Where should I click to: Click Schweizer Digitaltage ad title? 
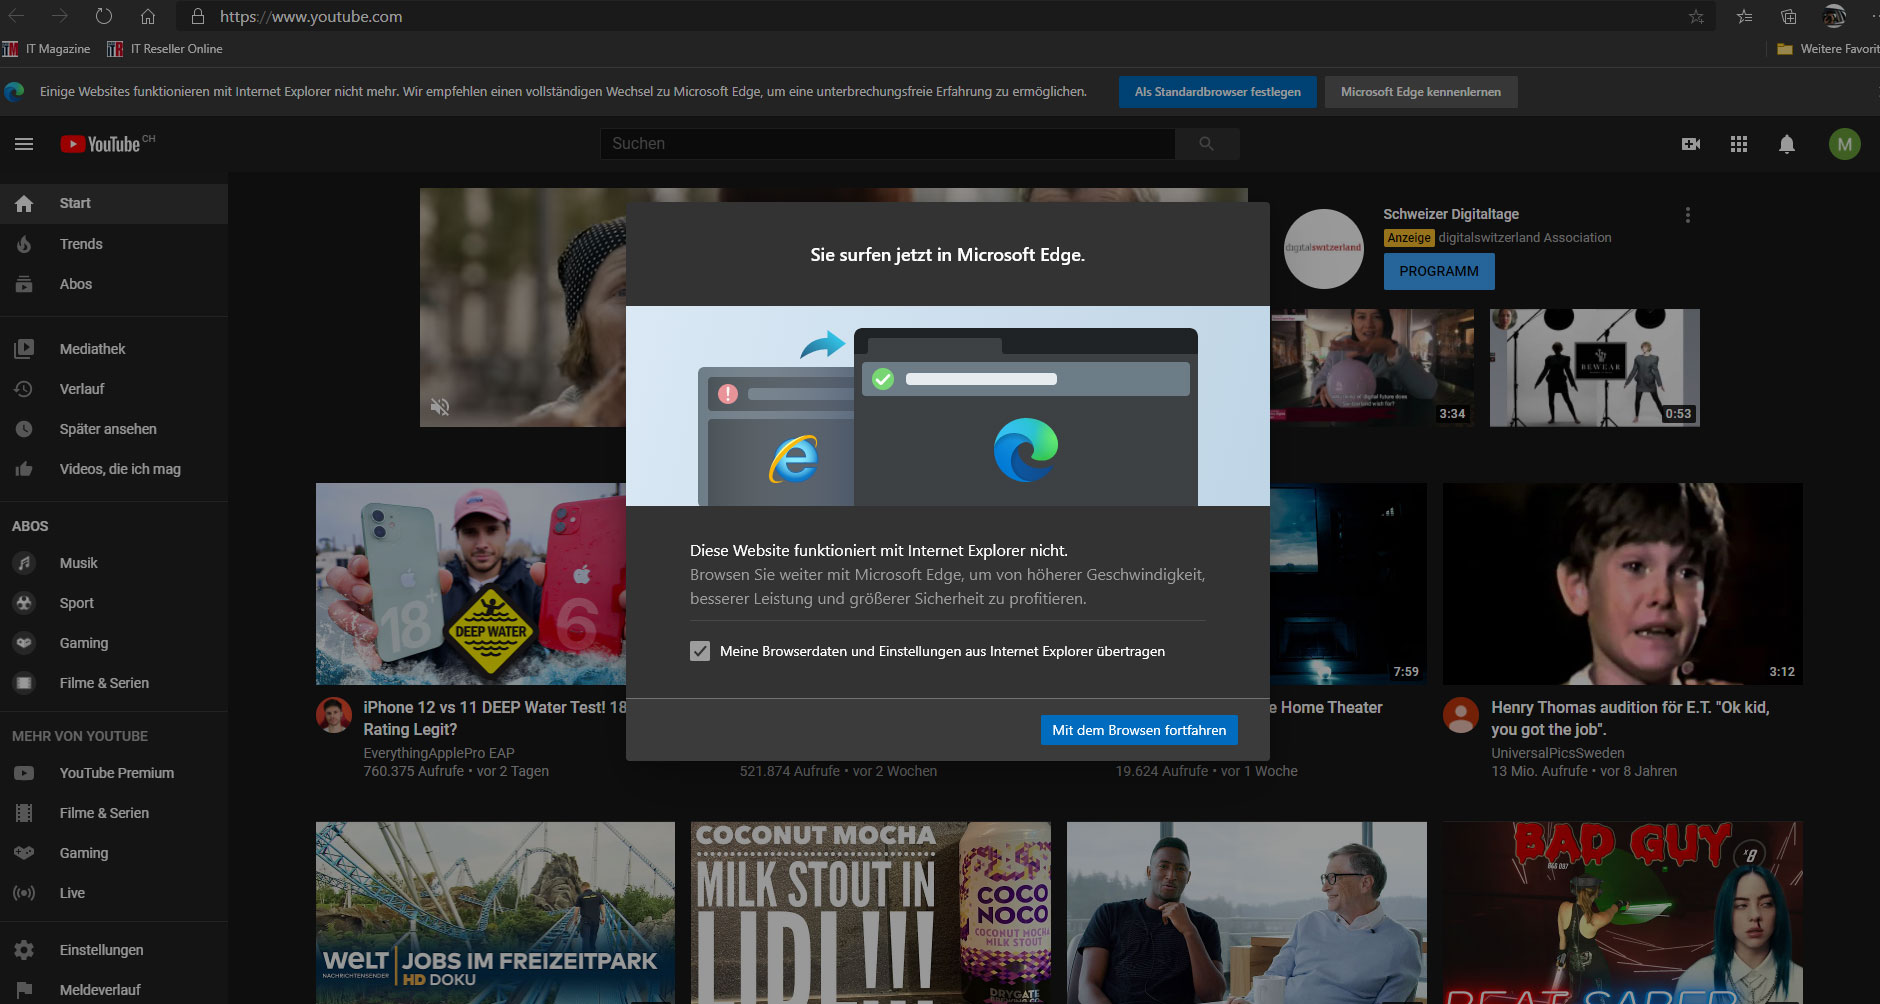pyautogui.click(x=1451, y=214)
